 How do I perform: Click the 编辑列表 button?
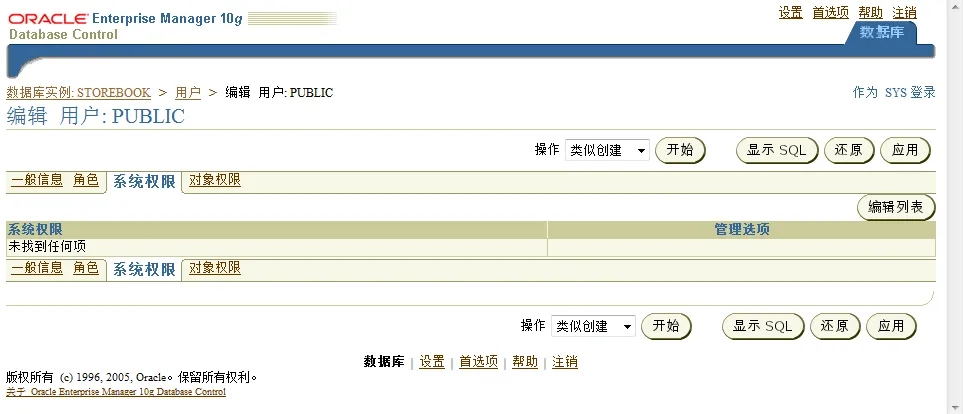895,207
